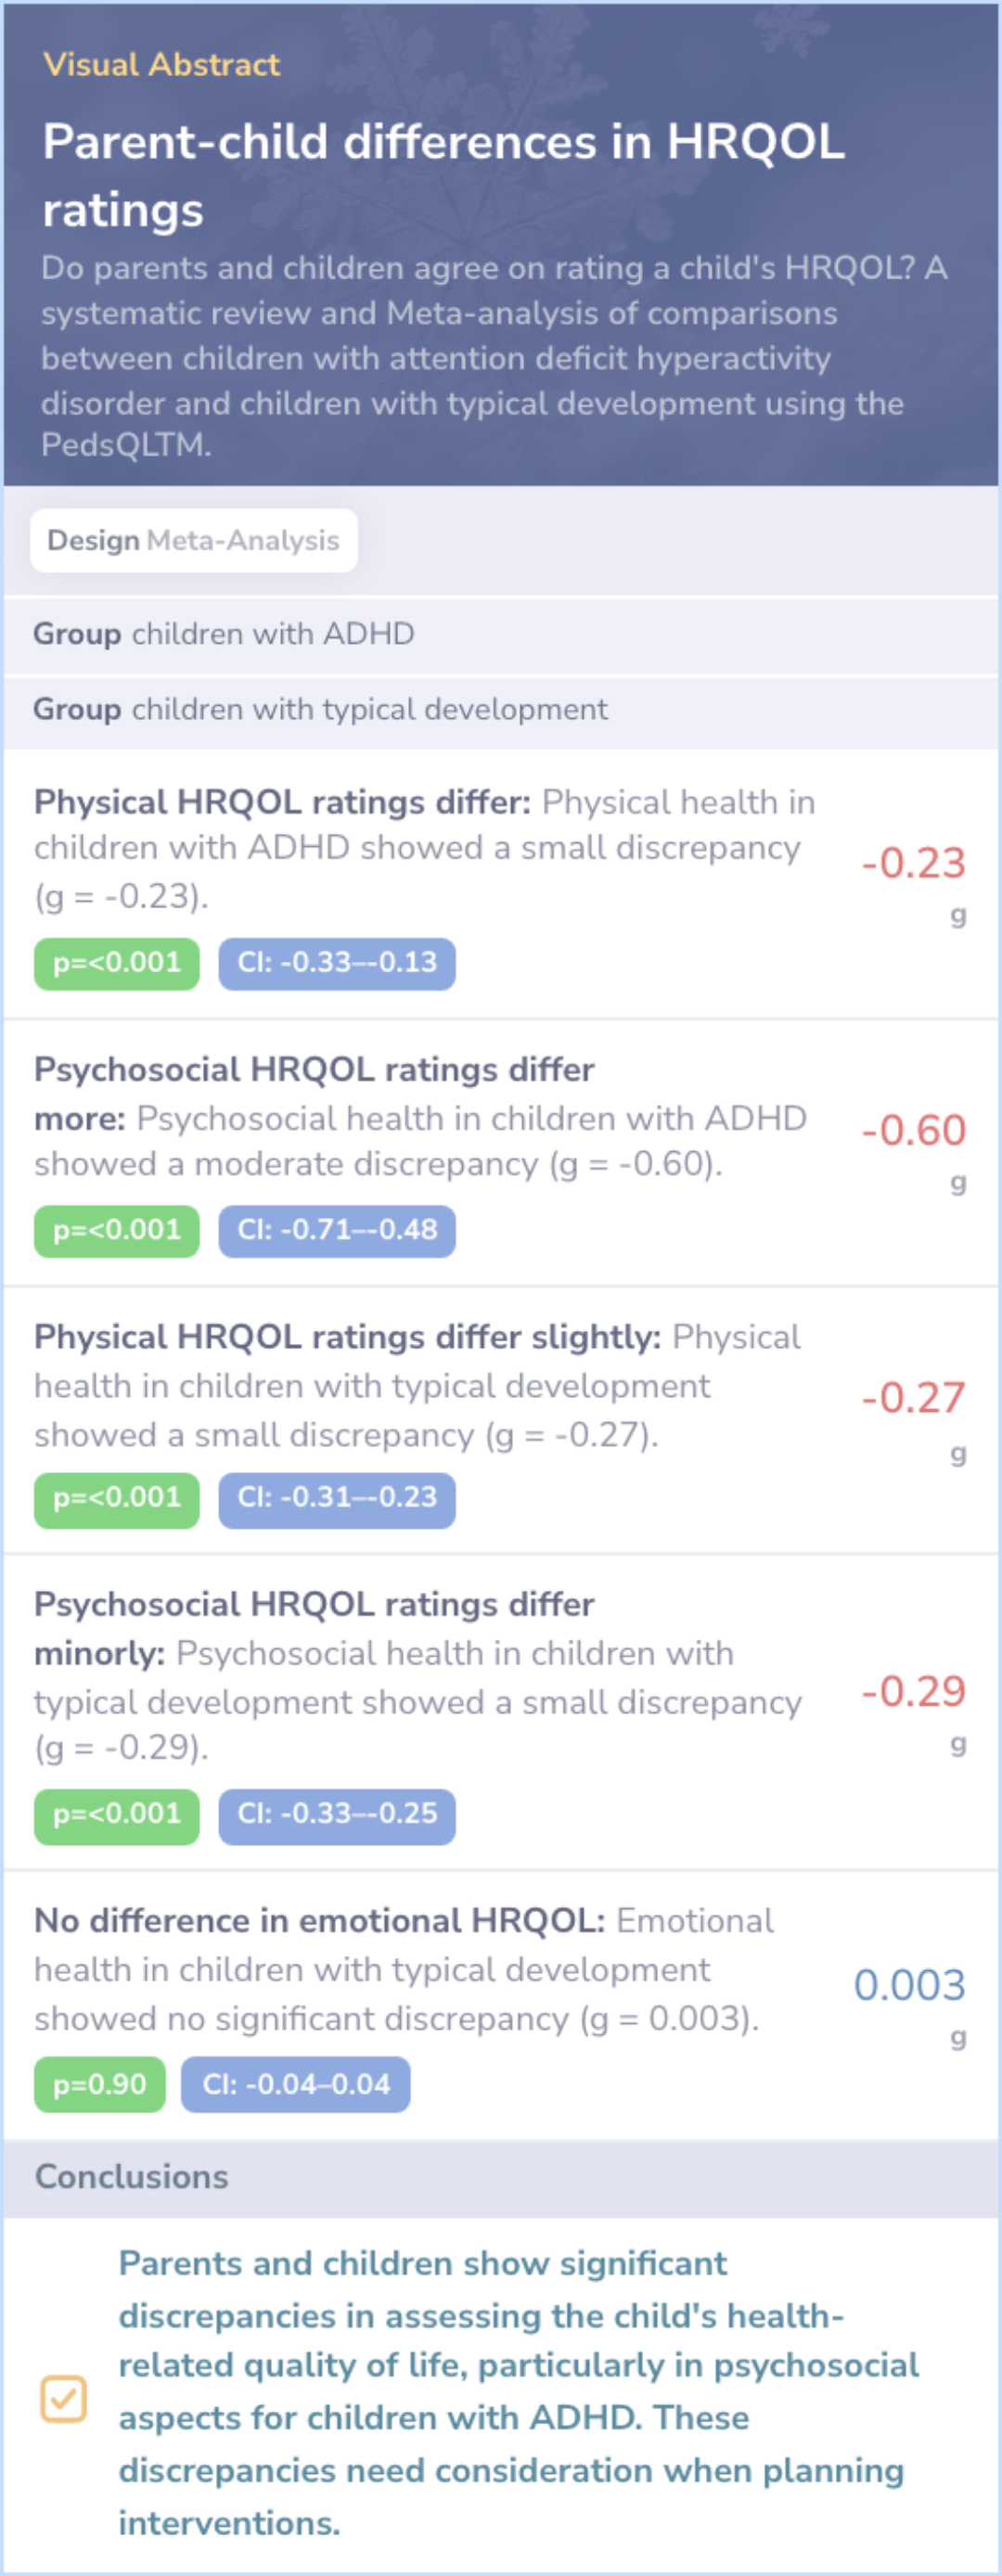Click the CI: -0.71–-0.48 badge

[x=337, y=1230]
